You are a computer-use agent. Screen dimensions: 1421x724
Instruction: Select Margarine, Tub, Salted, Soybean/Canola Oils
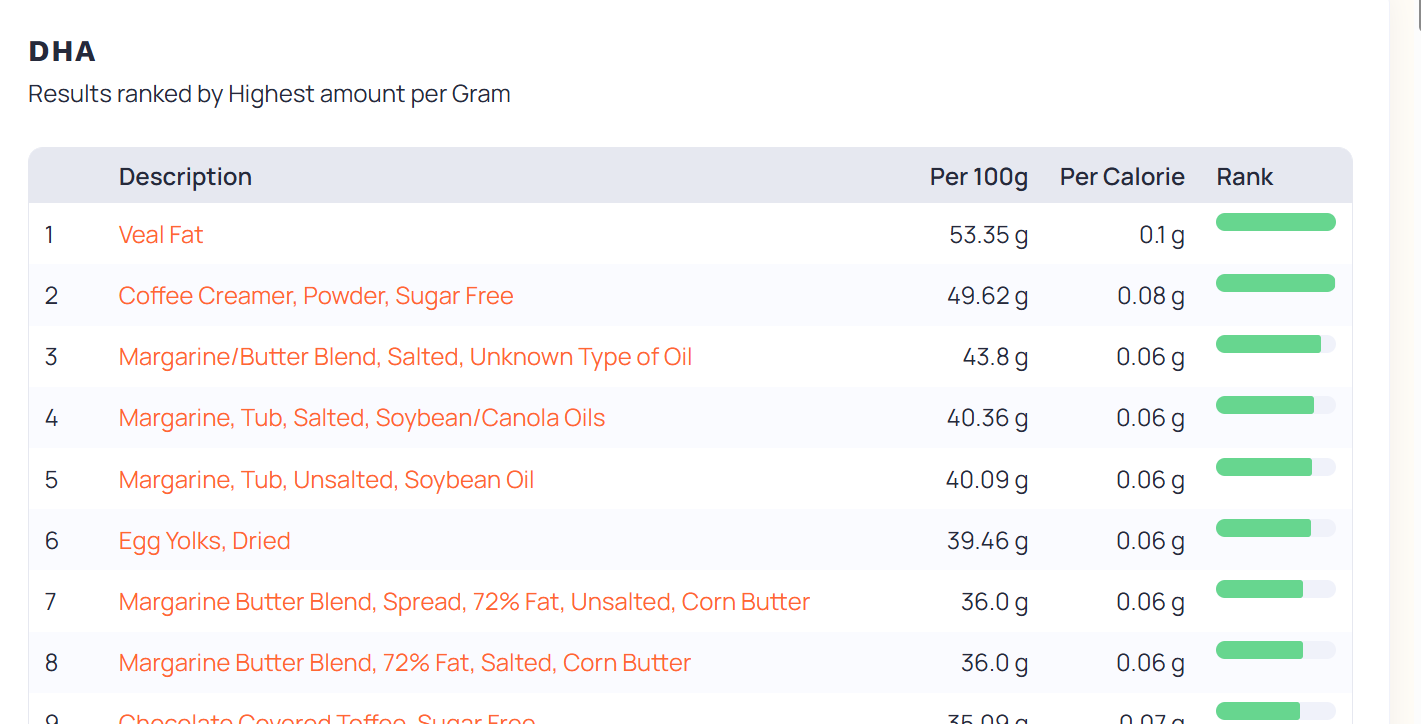[x=362, y=418]
